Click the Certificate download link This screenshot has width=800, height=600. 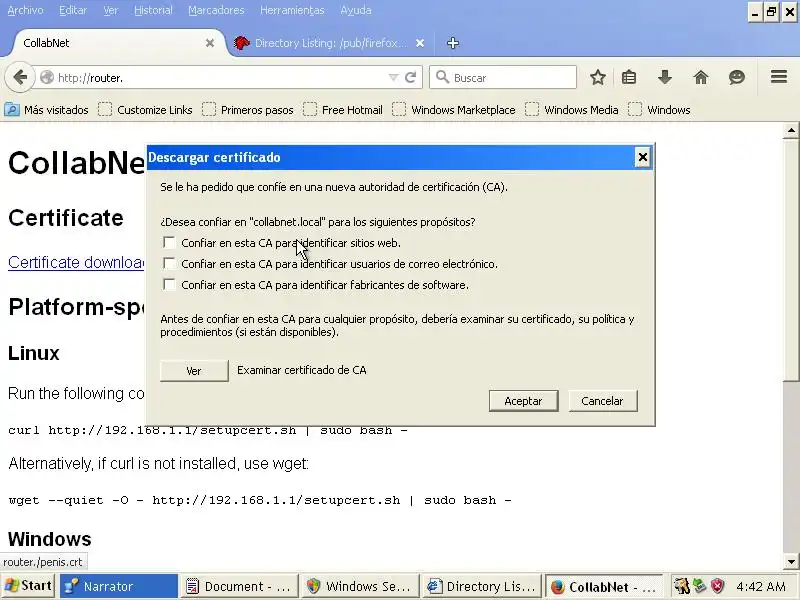(76, 262)
